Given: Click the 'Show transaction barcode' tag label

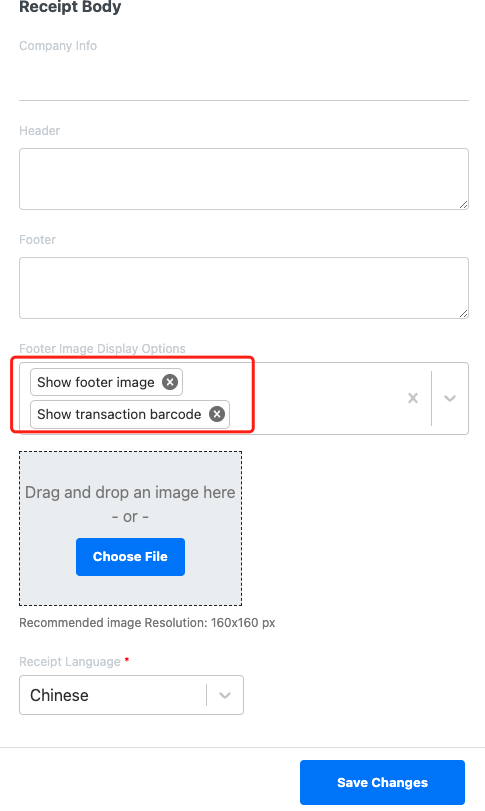Looking at the screenshot, I should click(x=119, y=414).
